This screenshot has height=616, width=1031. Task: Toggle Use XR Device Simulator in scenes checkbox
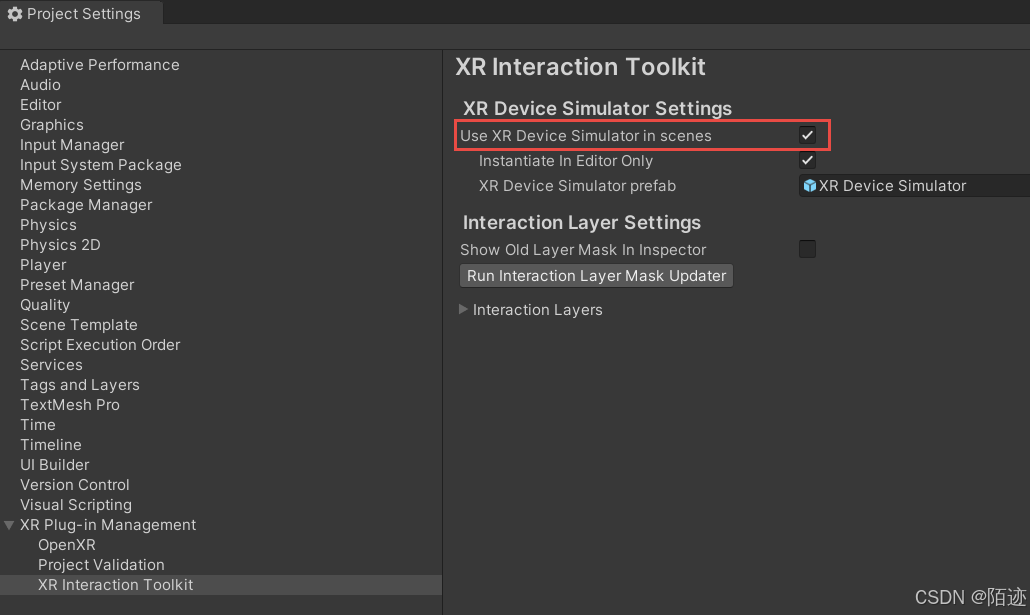pos(807,135)
